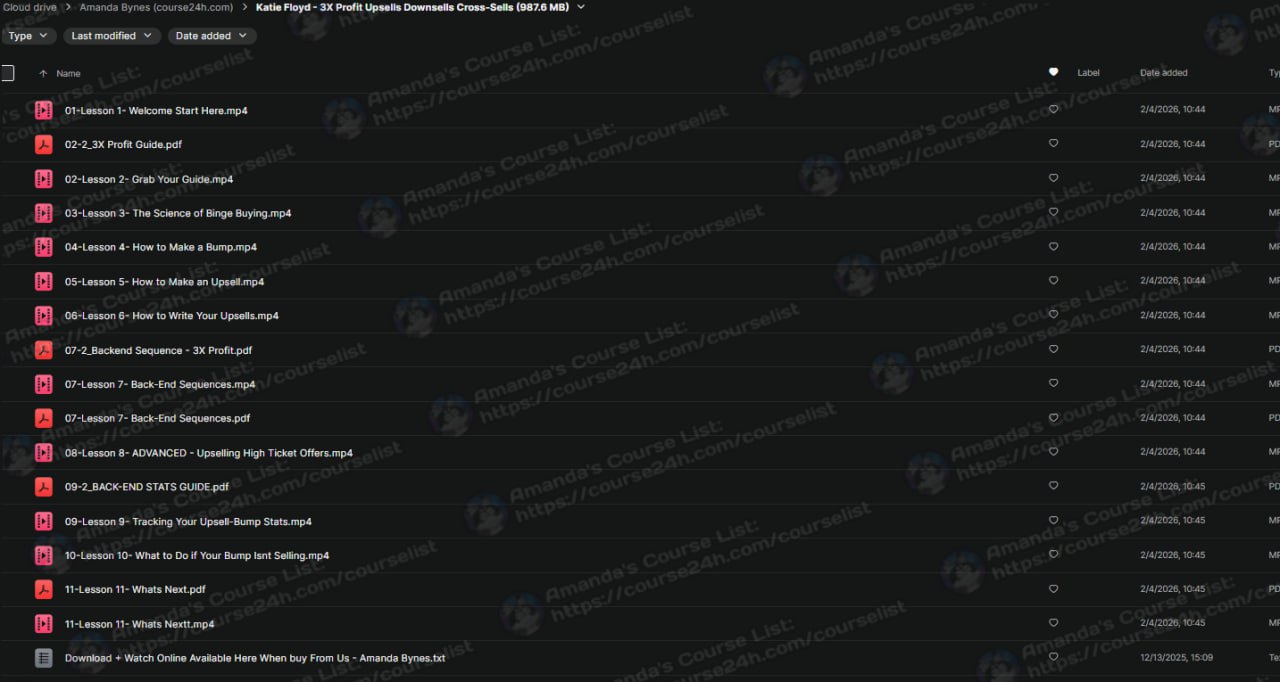Click the PDF icon of 02-2_3X Profit Guide.pdf
The image size is (1280, 682).
[43, 144]
